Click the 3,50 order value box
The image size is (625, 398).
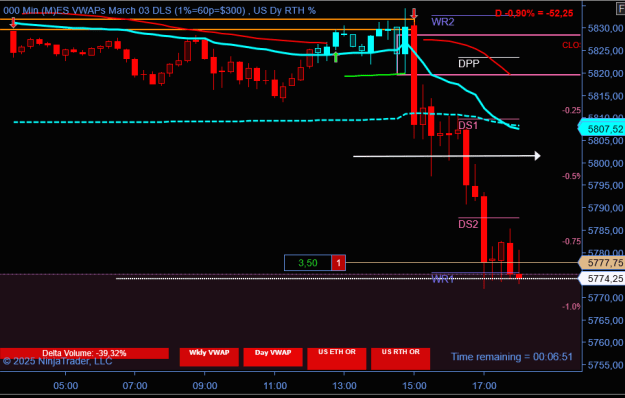(x=308, y=263)
